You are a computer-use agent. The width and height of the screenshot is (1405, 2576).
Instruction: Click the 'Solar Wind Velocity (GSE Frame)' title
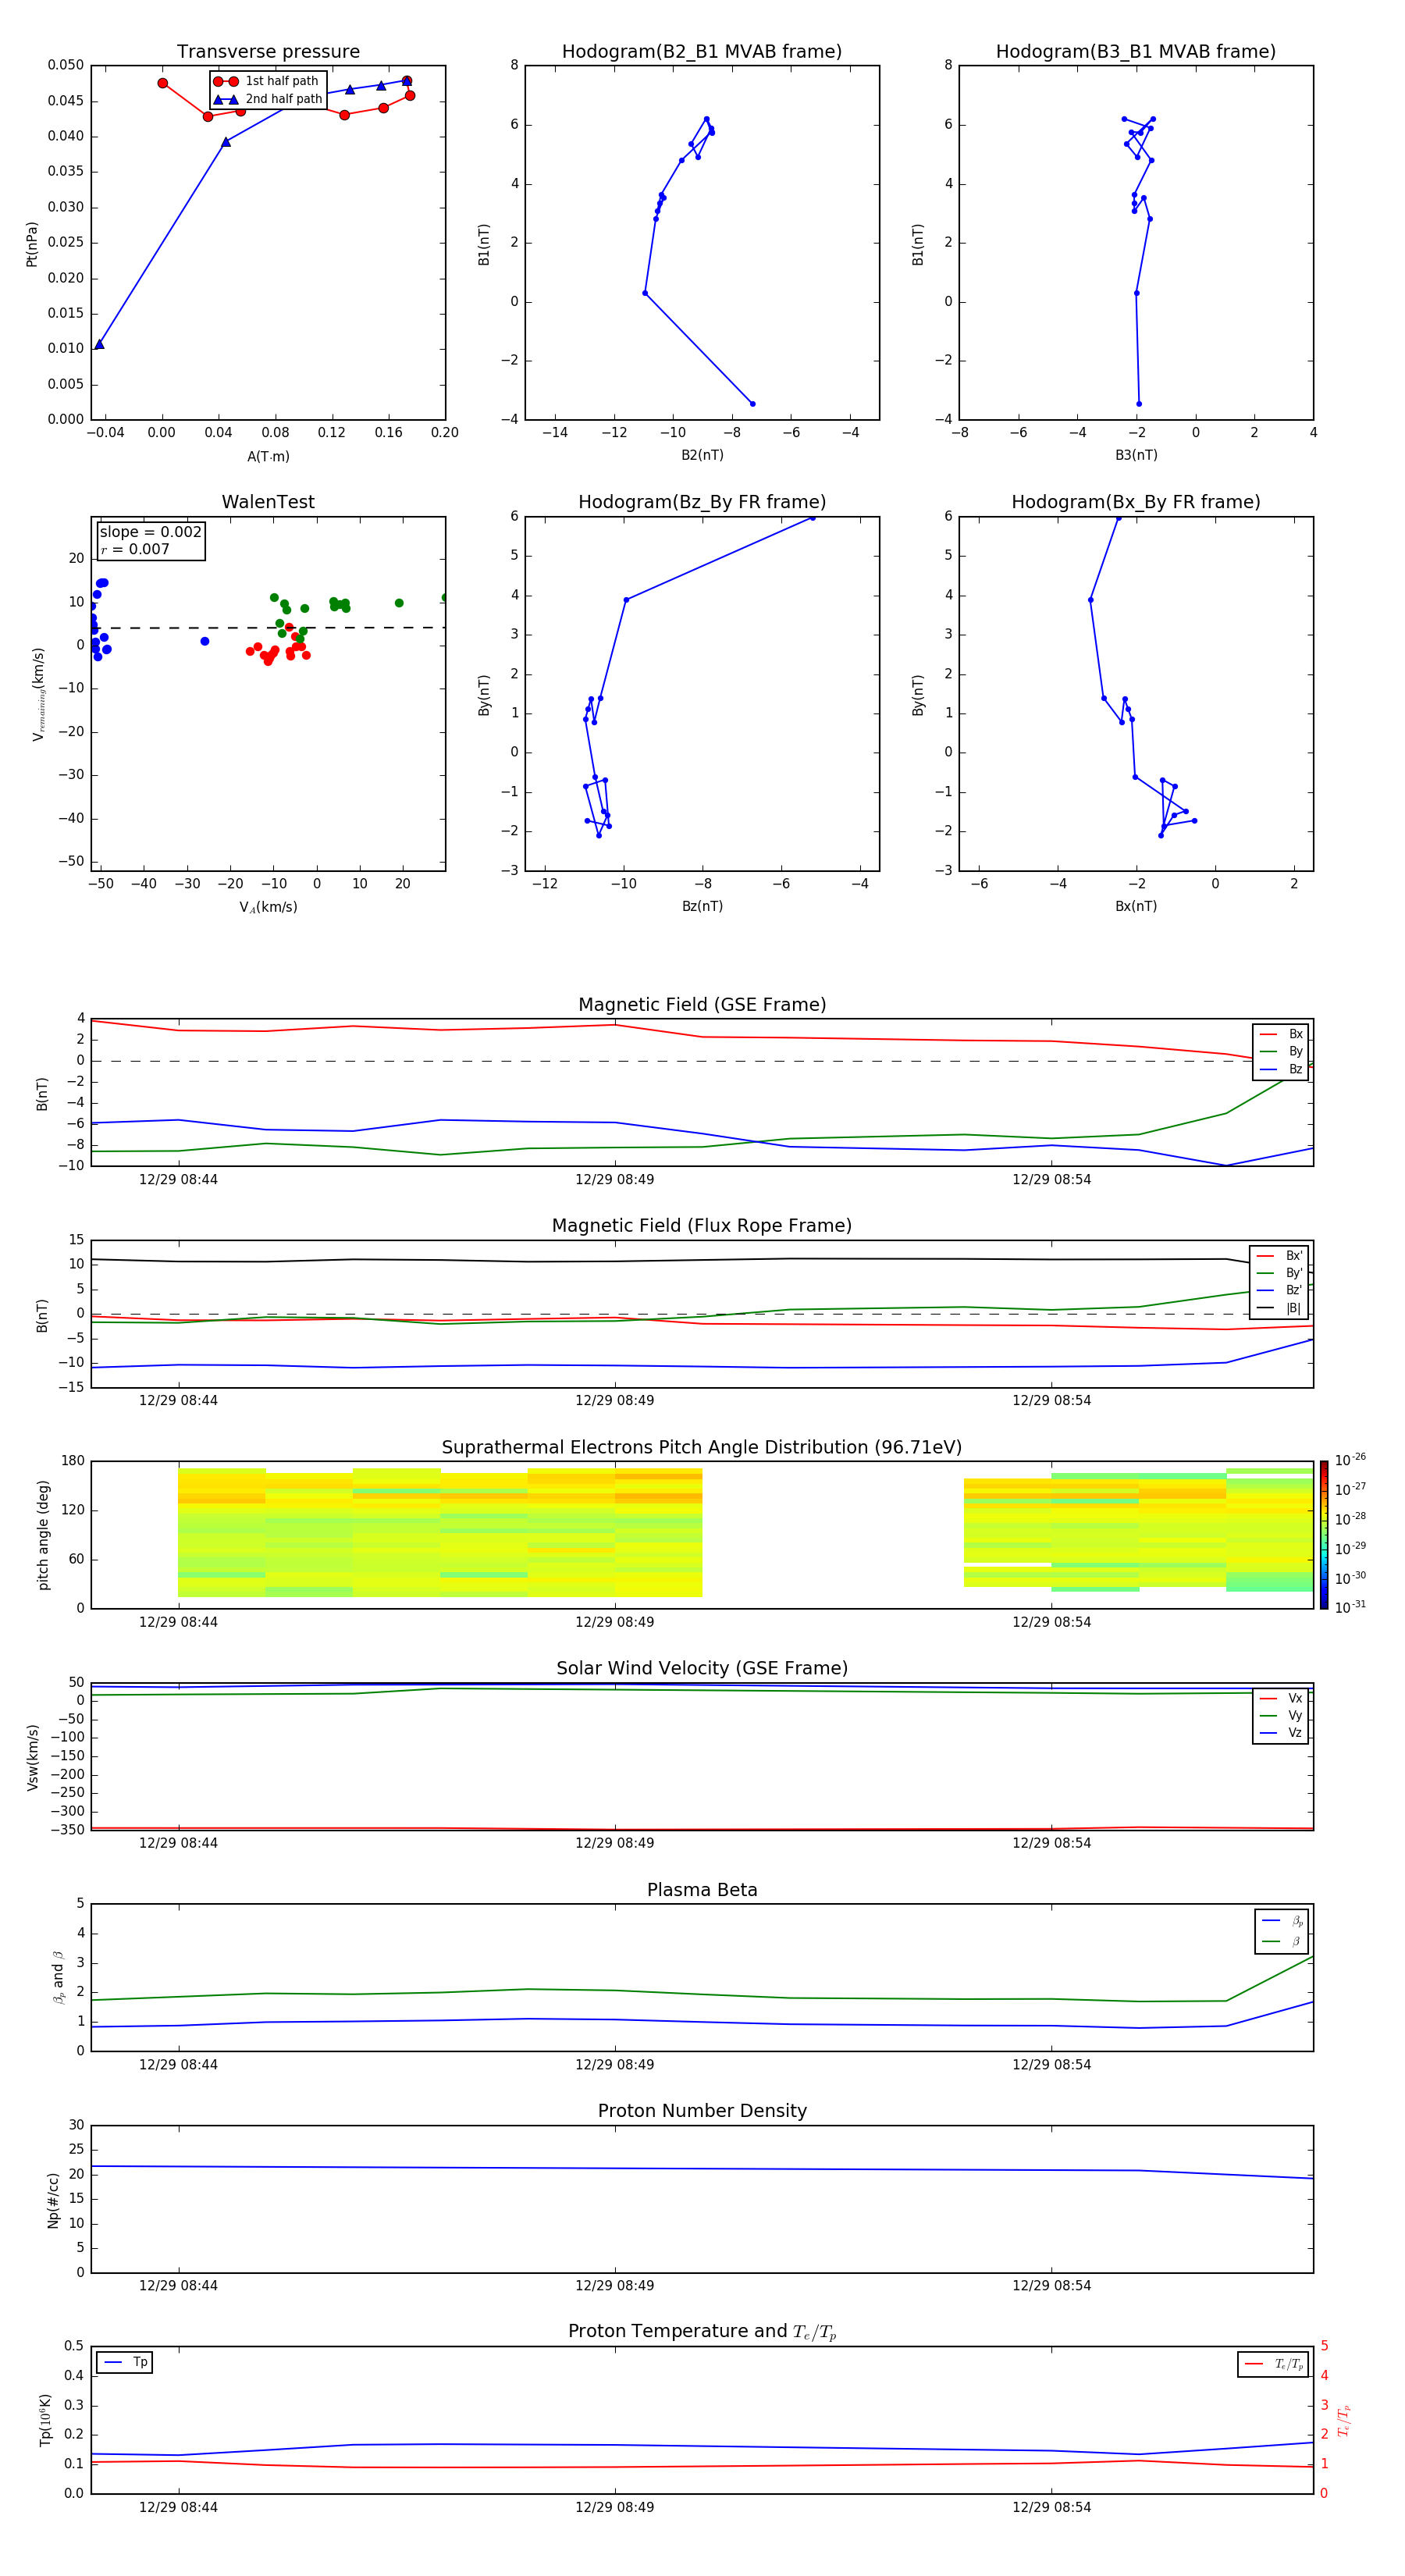pos(702,1669)
